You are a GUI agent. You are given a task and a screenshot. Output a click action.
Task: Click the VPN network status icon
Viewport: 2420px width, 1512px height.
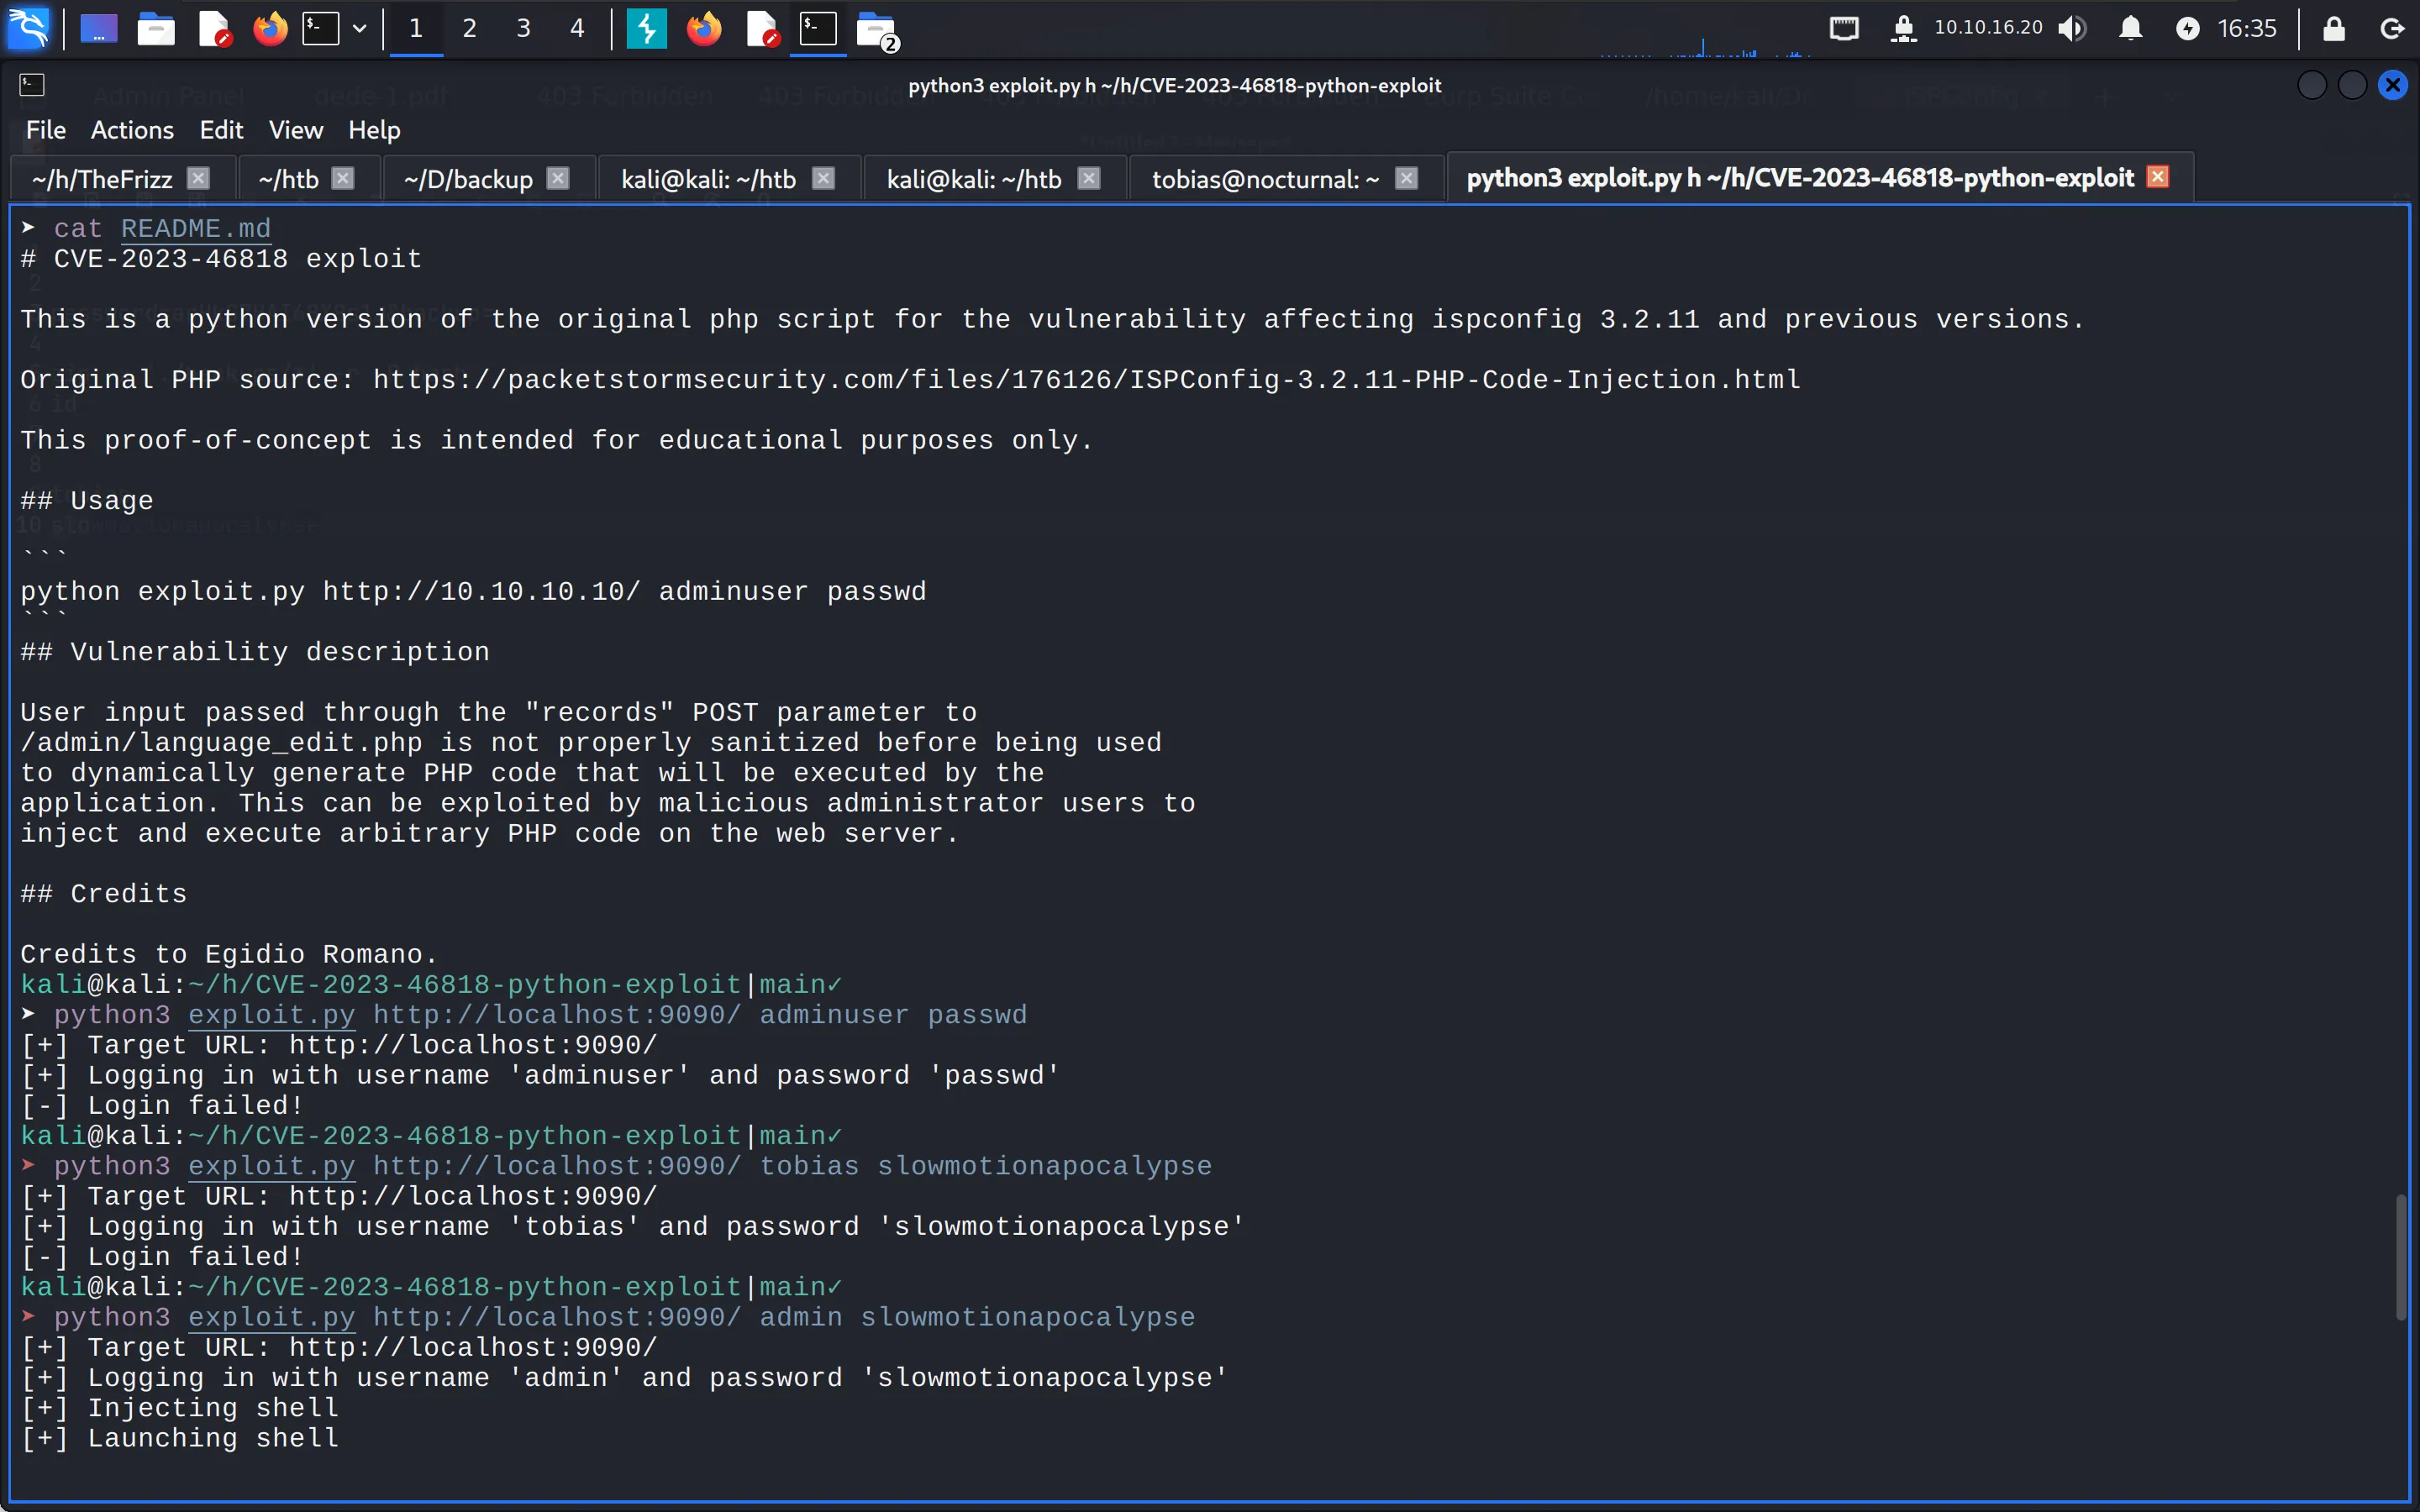click(1903, 29)
